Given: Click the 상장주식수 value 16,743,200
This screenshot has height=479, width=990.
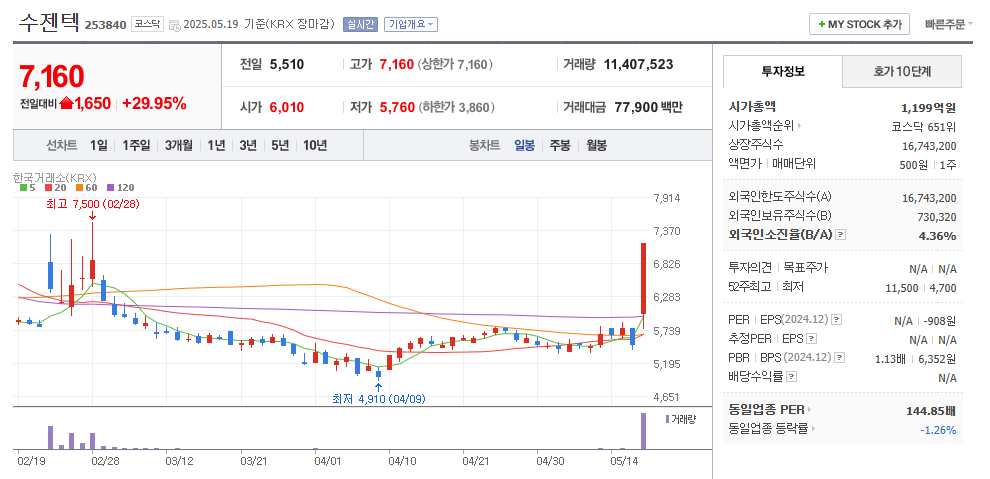Looking at the screenshot, I should (929, 146).
